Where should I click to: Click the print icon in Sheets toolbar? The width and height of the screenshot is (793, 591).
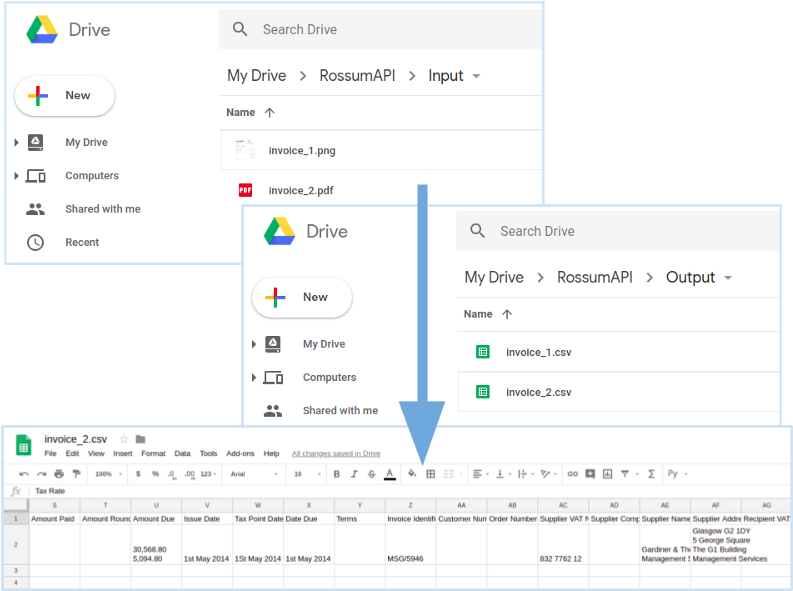(x=59, y=474)
